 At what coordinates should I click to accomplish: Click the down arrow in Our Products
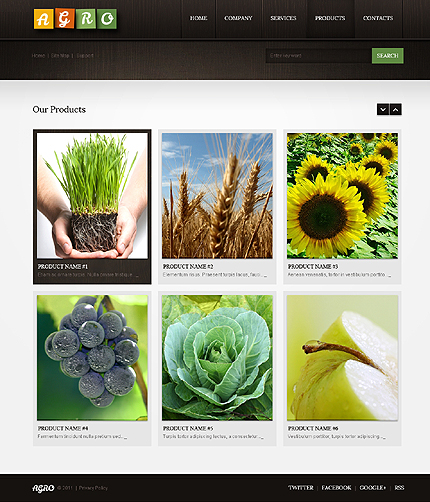pos(383,109)
